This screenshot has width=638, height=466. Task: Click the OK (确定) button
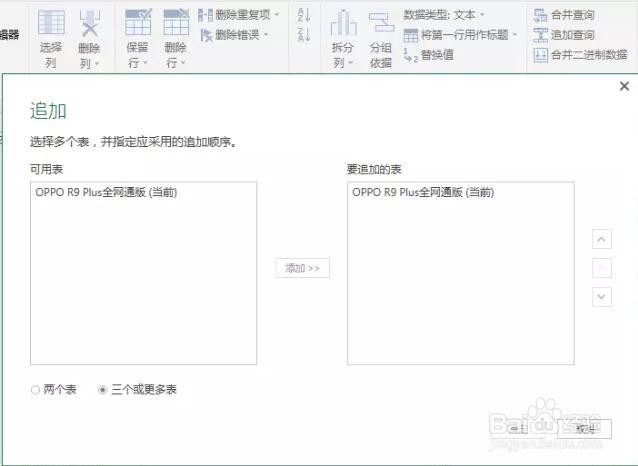pyautogui.click(x=519, y=429)
